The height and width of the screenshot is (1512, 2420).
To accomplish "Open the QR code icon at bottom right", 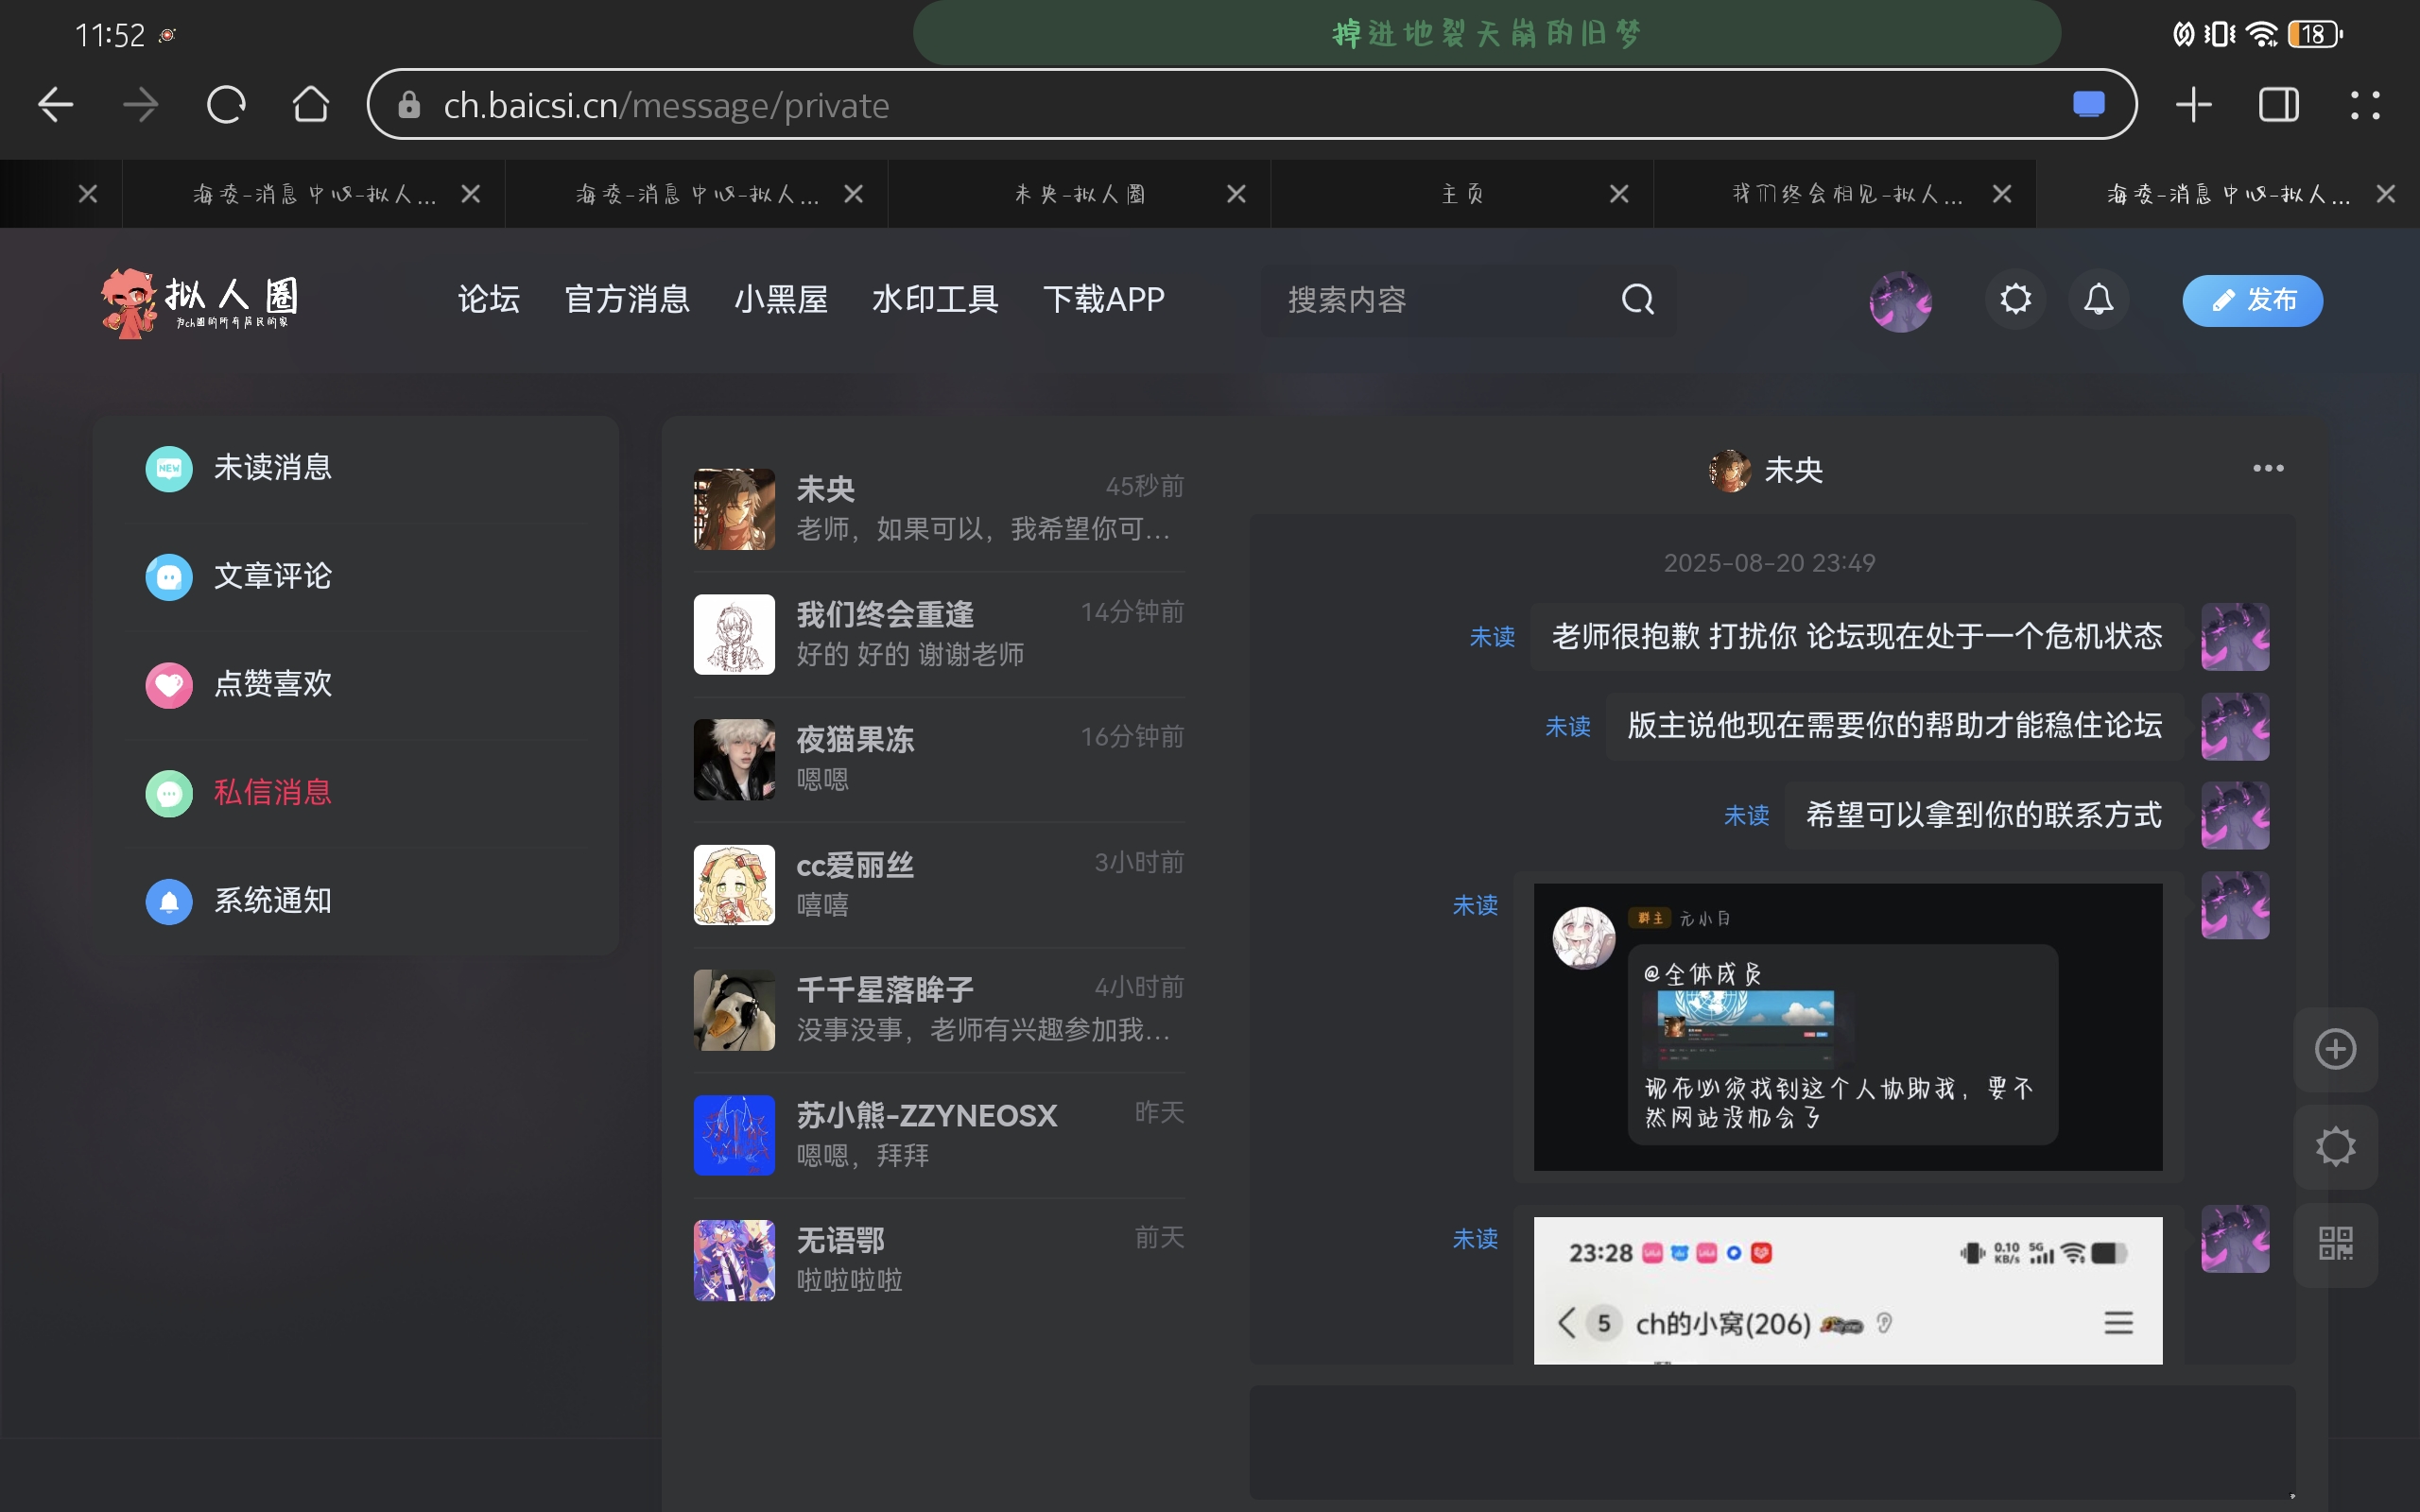I will (2334, 1244).
